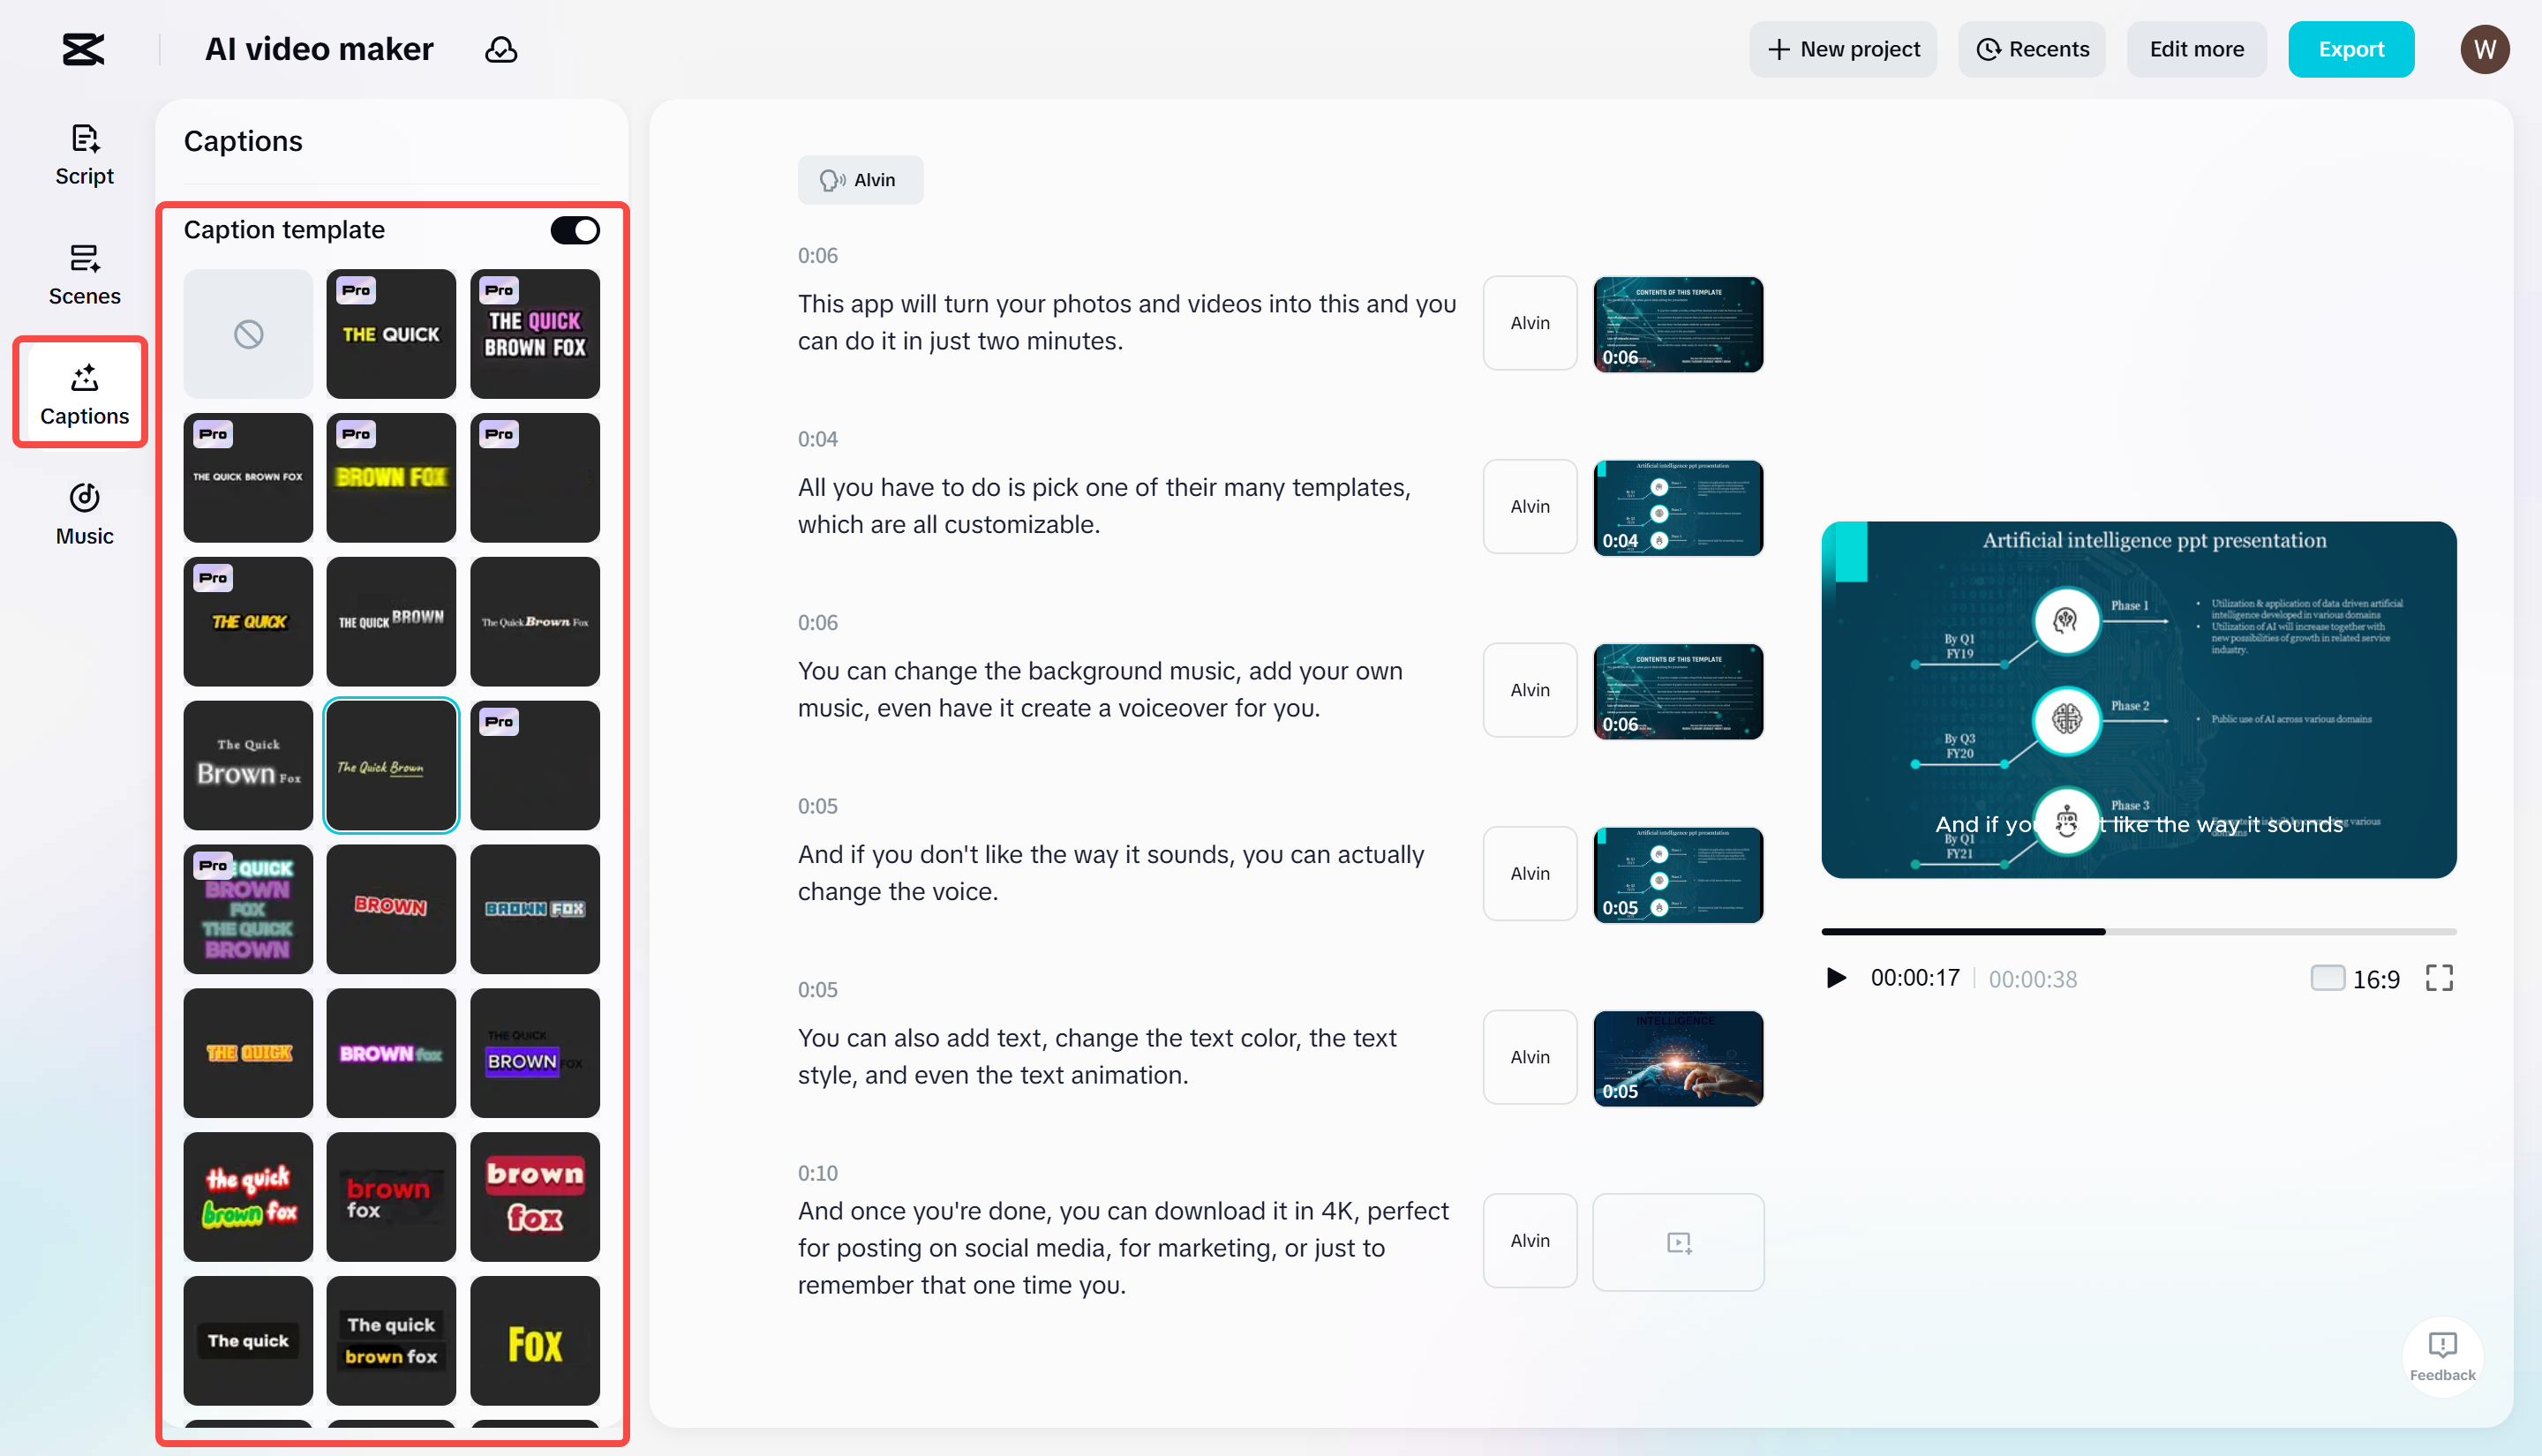
Task: Select the yellow BROWN FOX caption template
Action: pos(391,477)
